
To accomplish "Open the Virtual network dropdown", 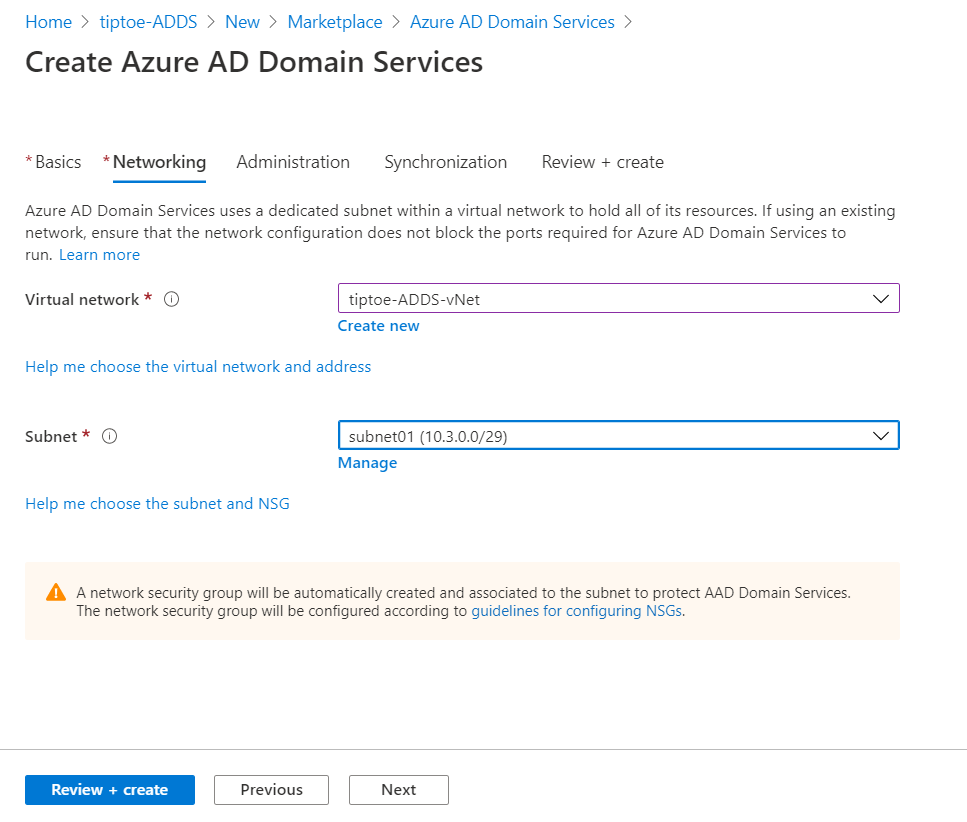I will [x=619, y=298].
